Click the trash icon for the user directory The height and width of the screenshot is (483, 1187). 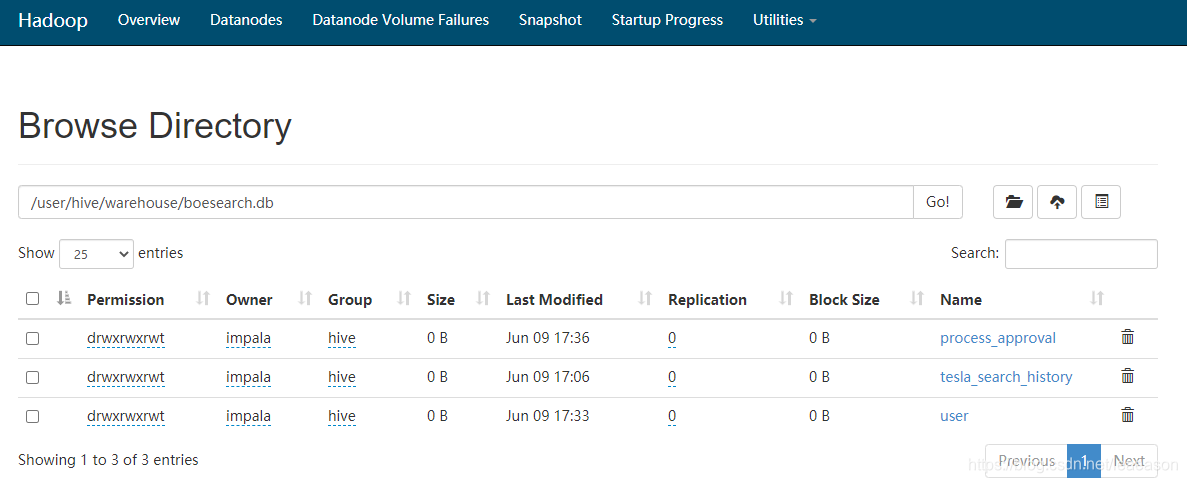coord(1127,416)
